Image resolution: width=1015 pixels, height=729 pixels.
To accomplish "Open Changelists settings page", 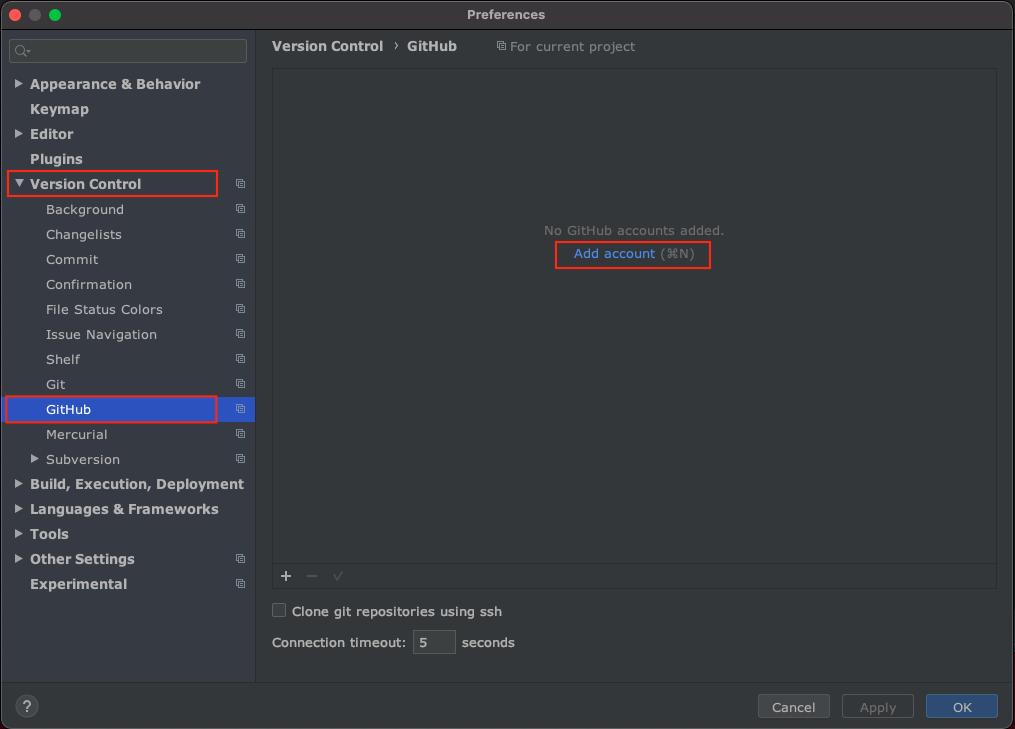I will (x=84, y=234).
